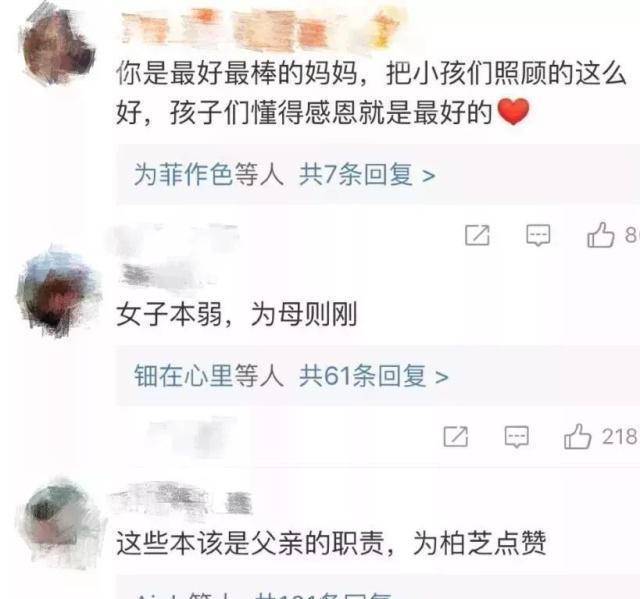Image resolution: width=640 pixels, height=599 pixels.
Task: Tap the red heart emoji in first comment
Action: coord(513,112)
